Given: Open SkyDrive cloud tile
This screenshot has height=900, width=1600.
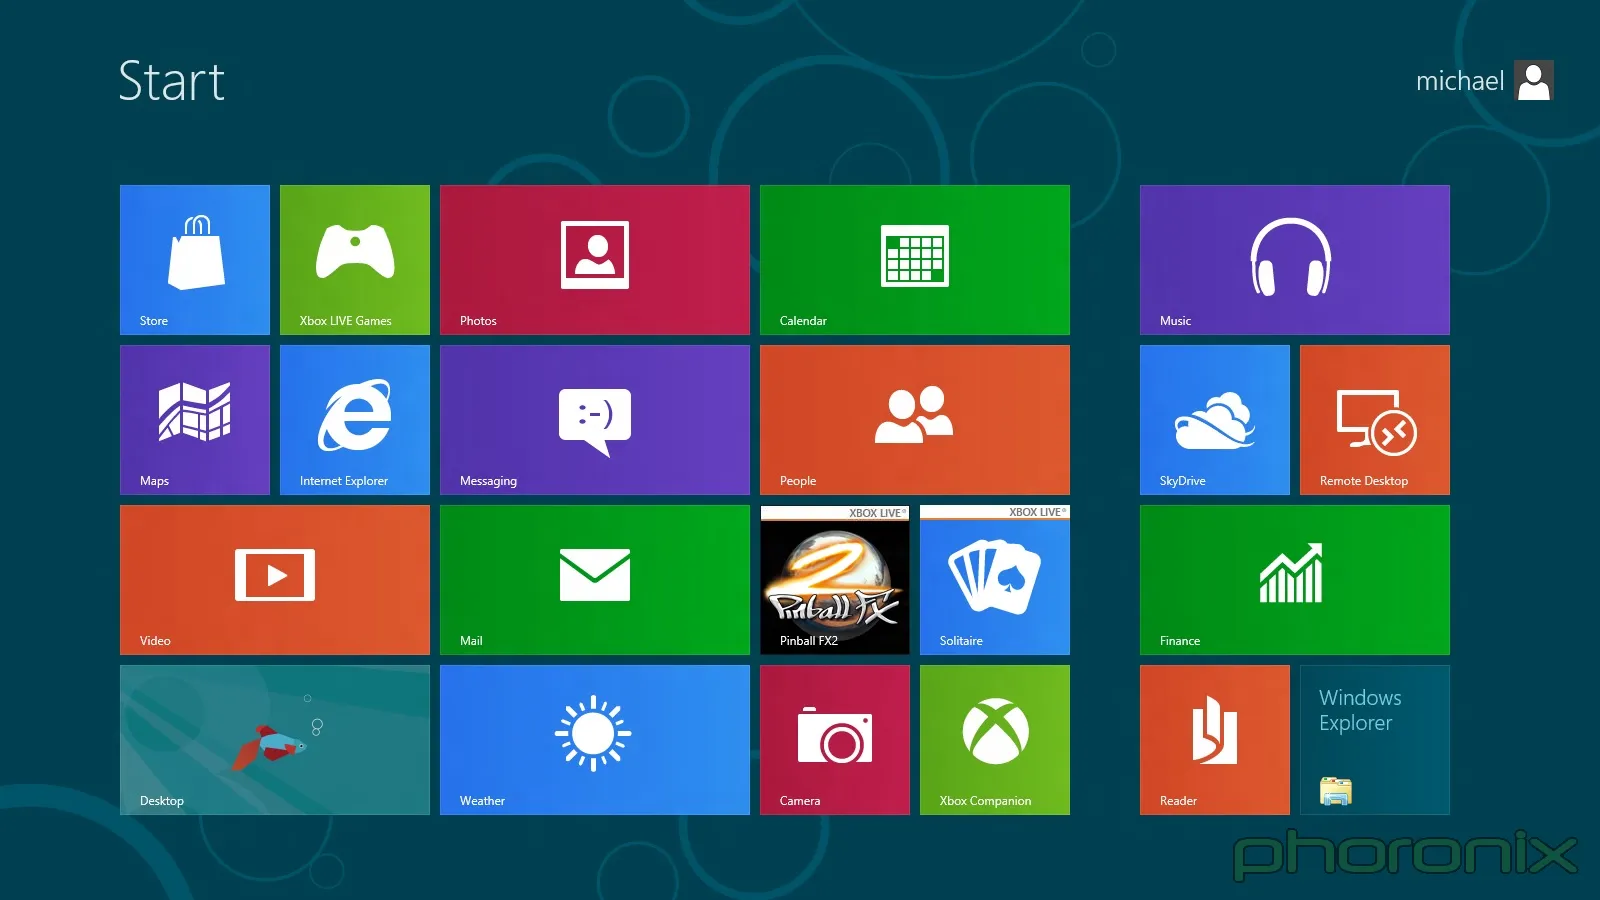Looking at the screenshot, I should [x=1215, y=420].
